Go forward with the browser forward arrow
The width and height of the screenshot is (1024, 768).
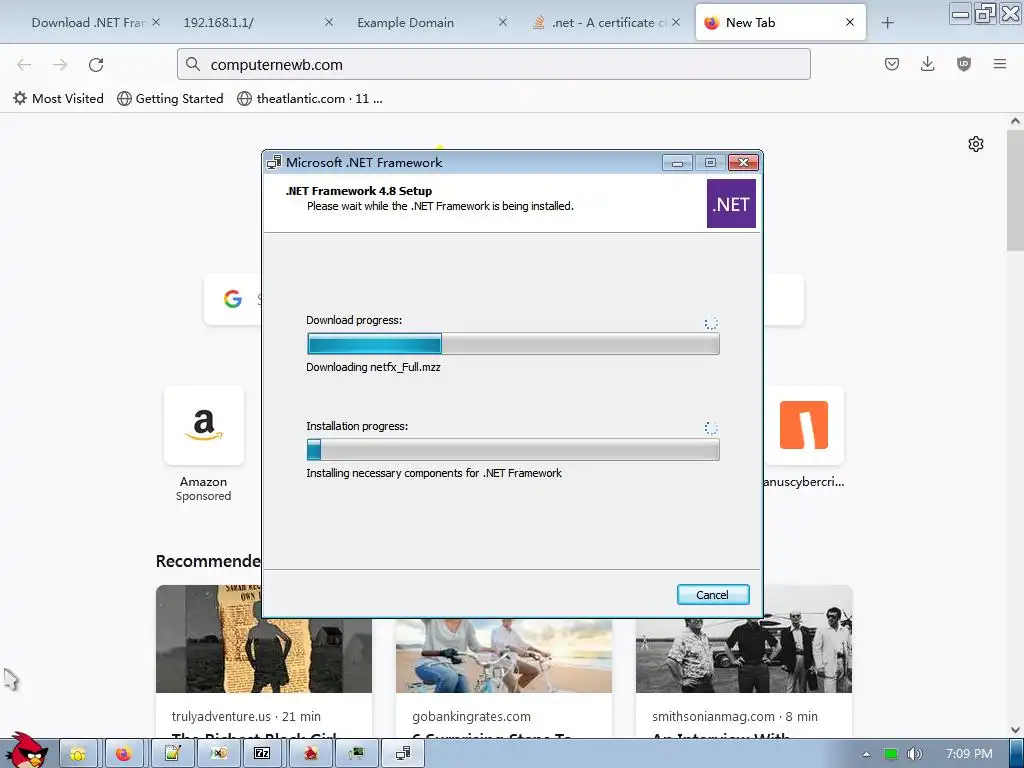pos(60,64)
